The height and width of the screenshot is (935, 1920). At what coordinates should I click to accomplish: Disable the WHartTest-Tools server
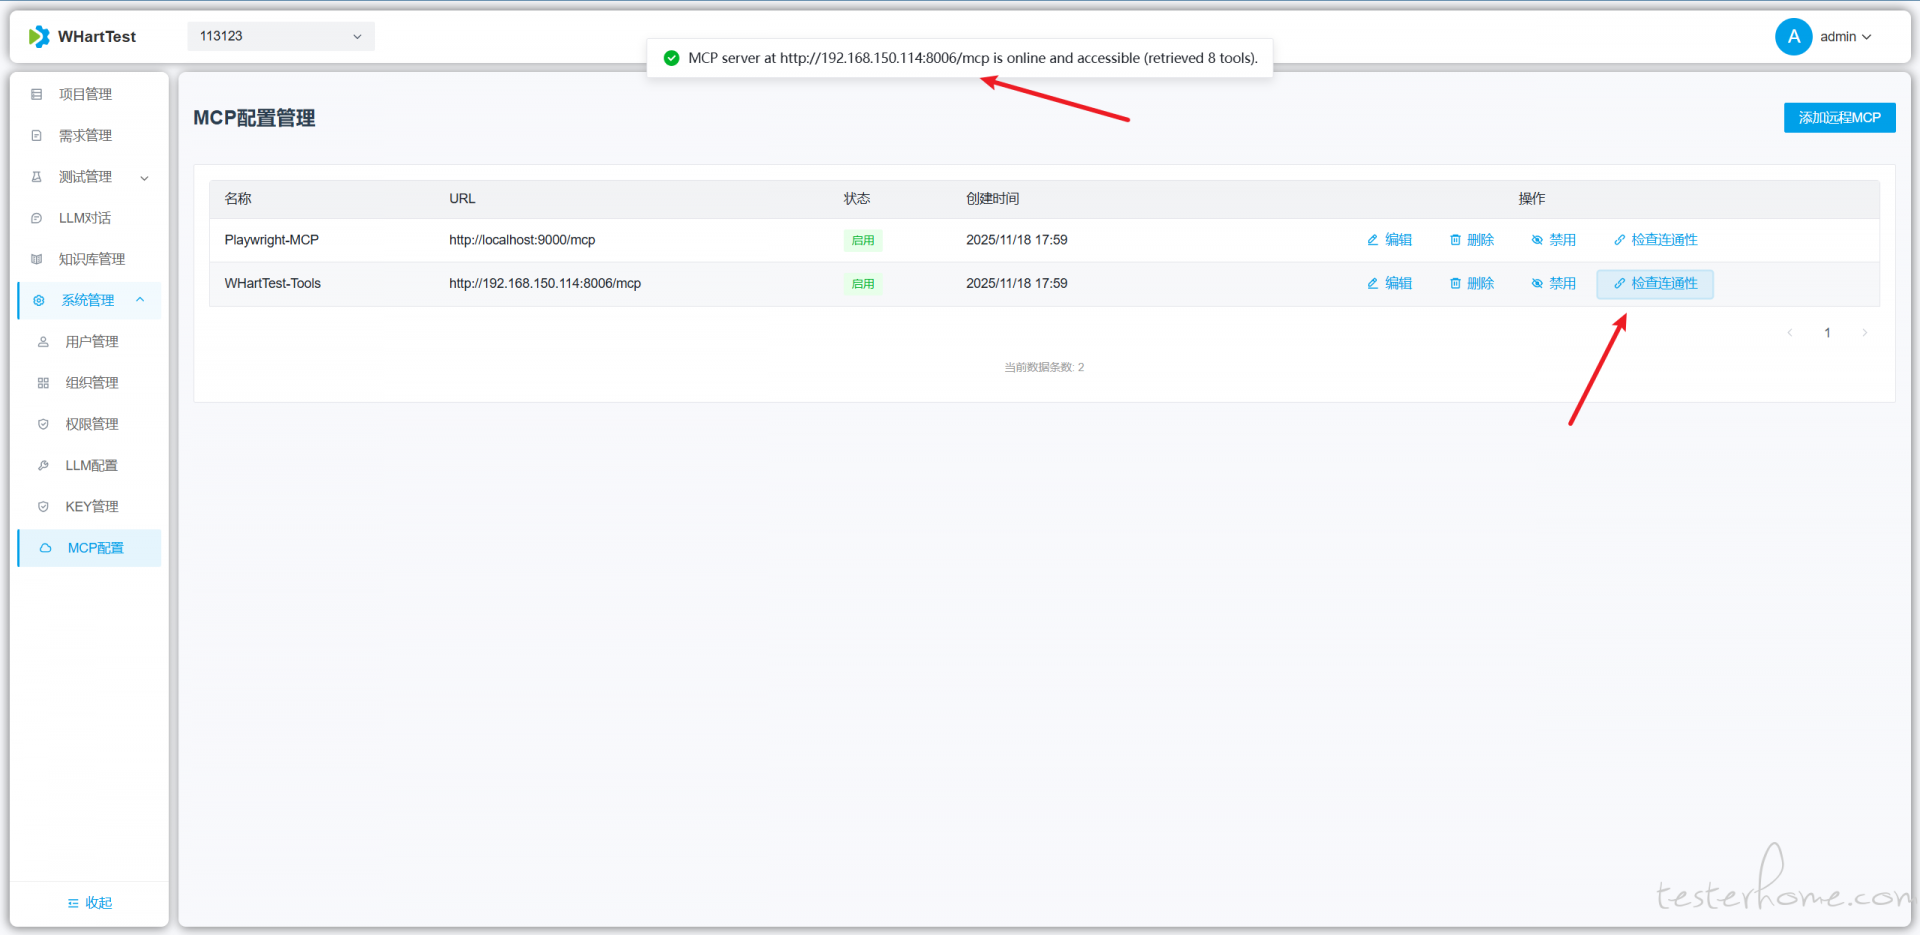click(x=1553, y=284)
